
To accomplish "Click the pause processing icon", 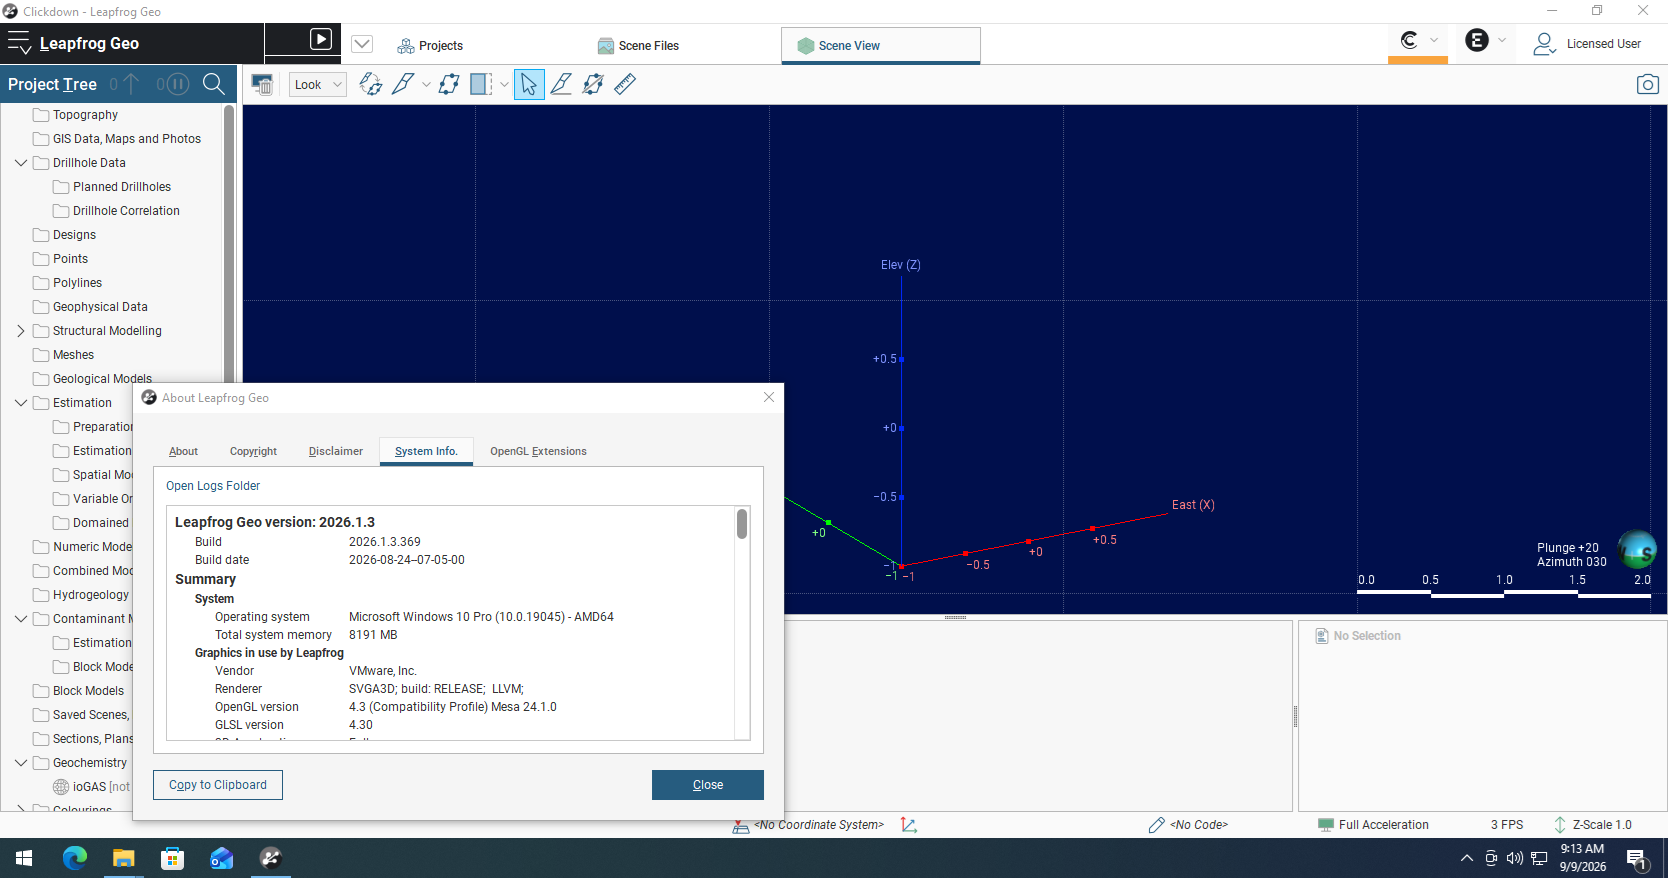I will click(177, 84).
